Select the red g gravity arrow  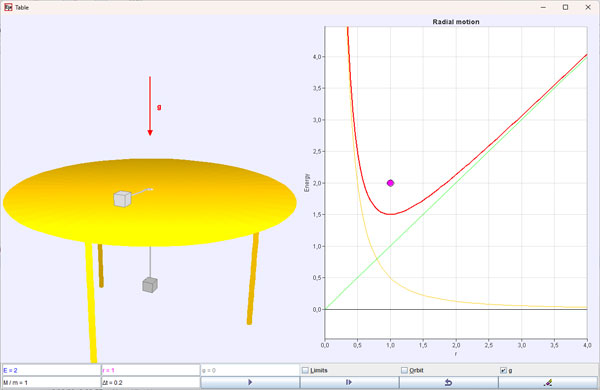click(x=150, y=106)
